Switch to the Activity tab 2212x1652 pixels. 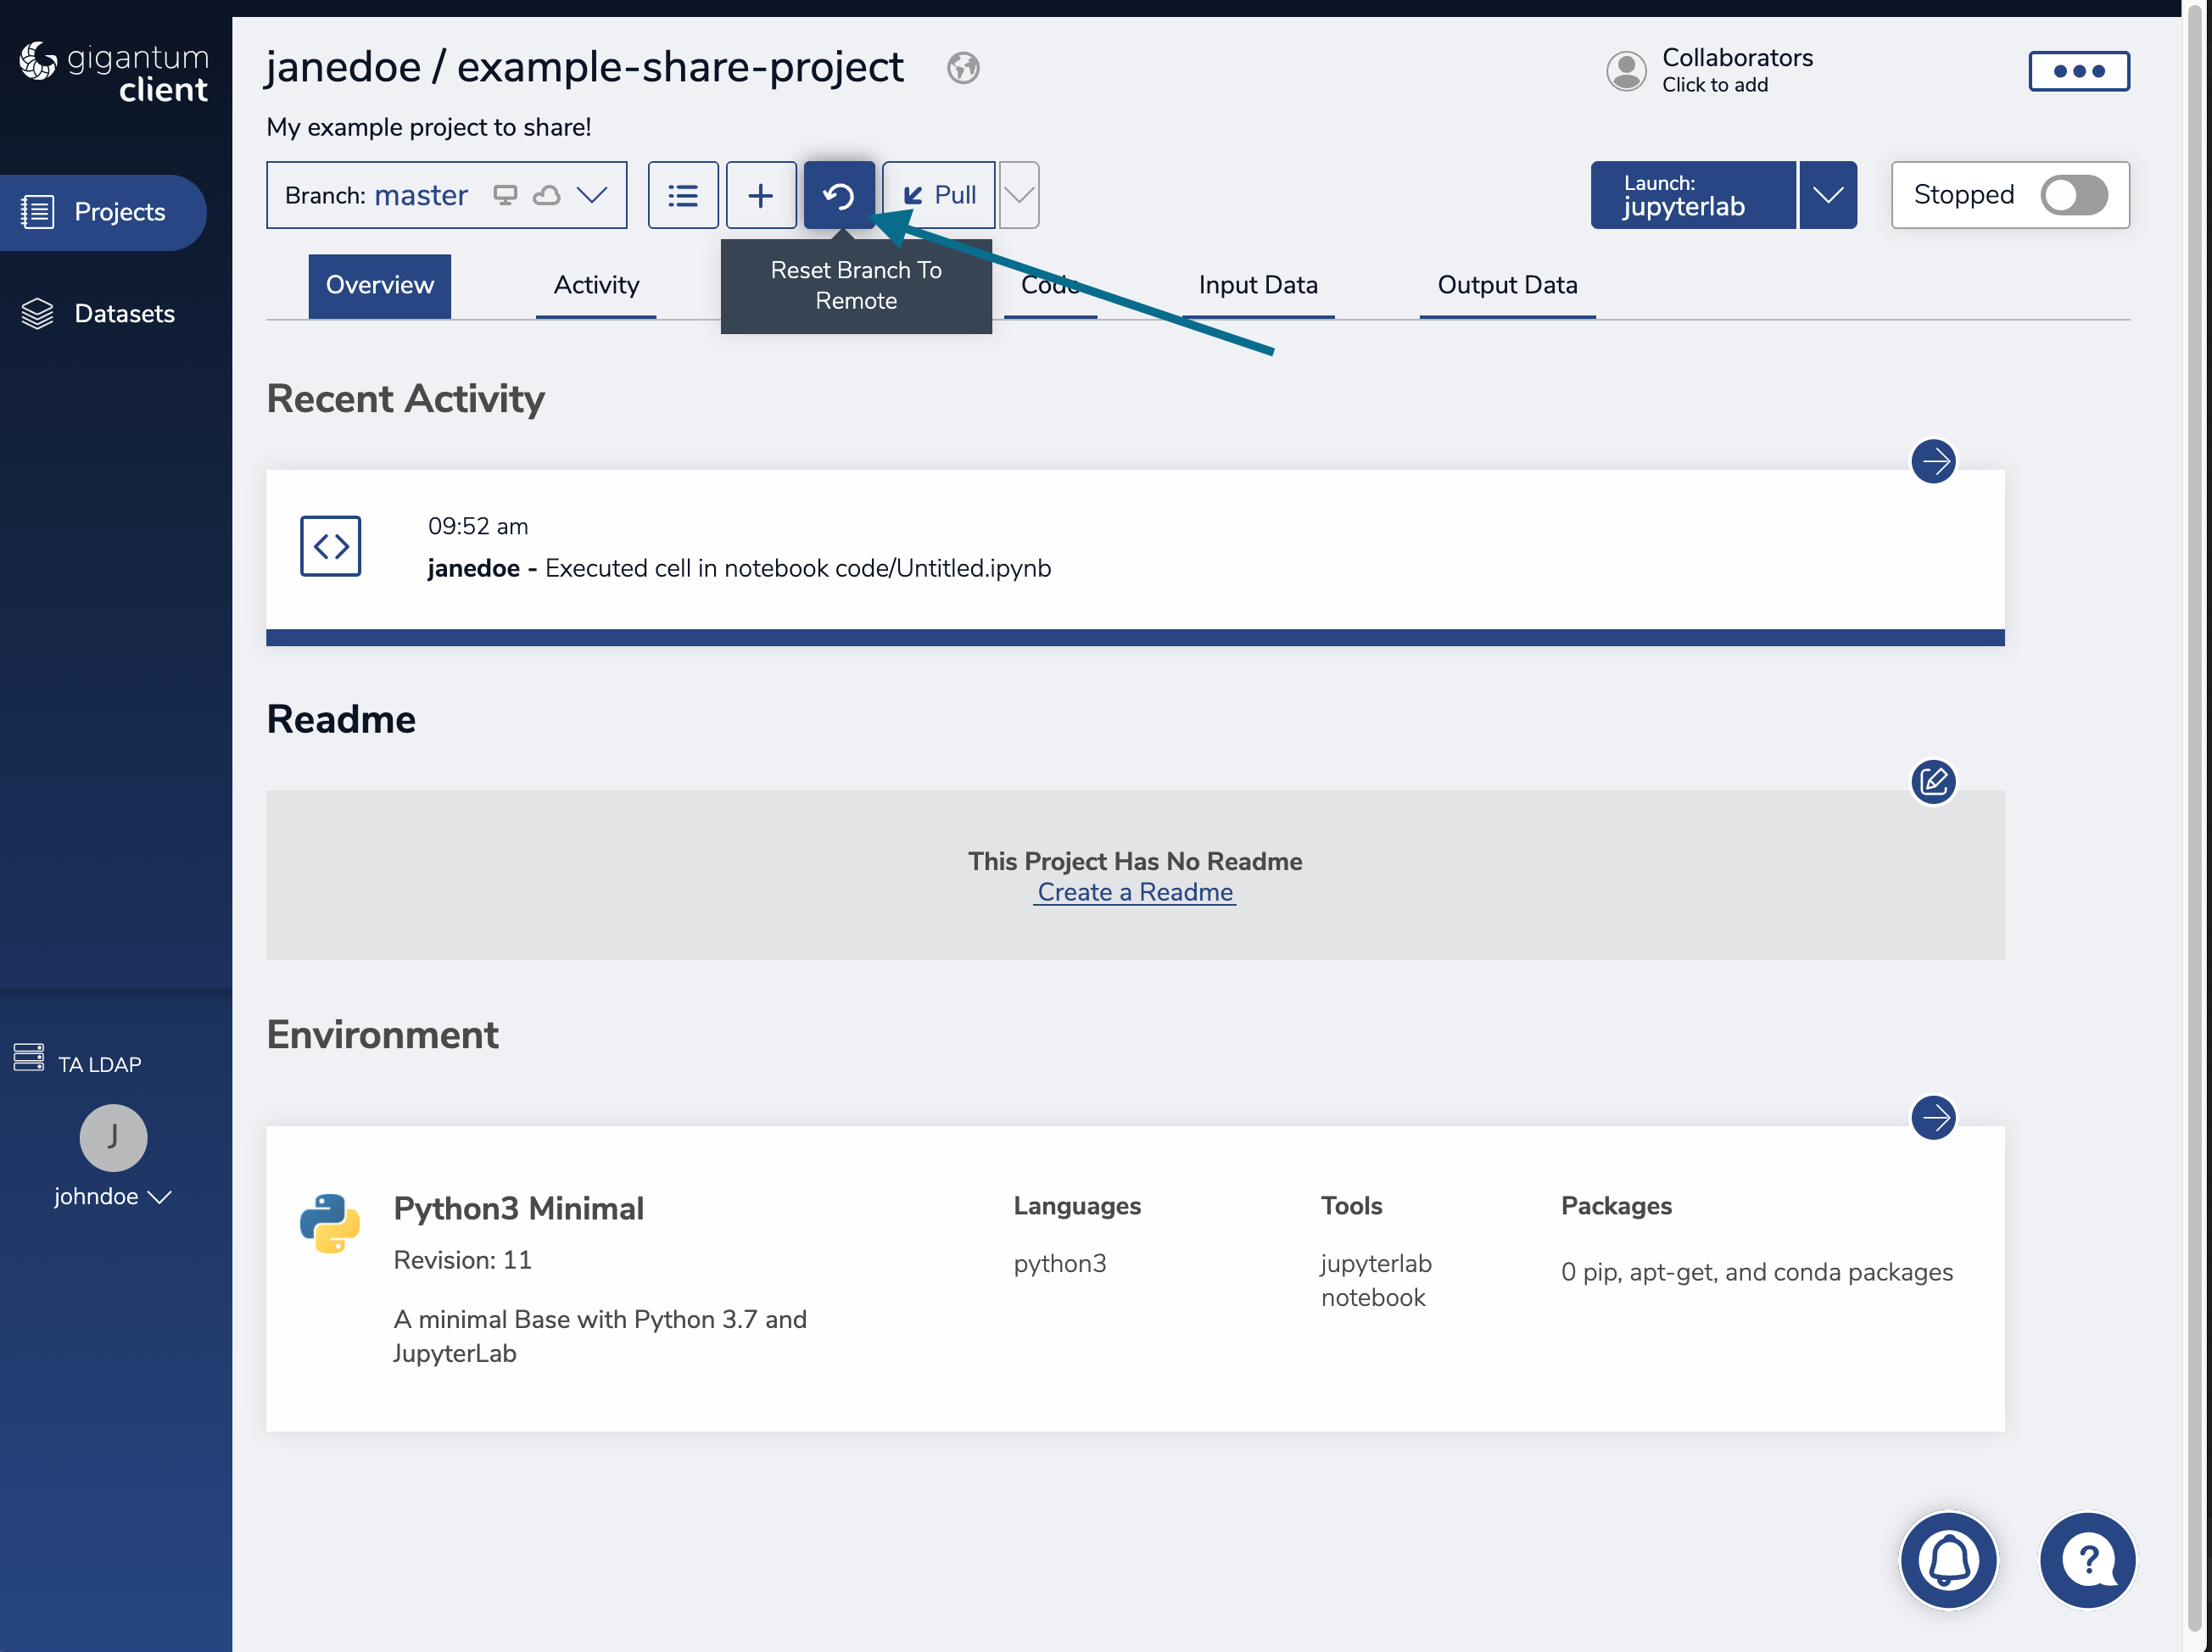[596, 285]
